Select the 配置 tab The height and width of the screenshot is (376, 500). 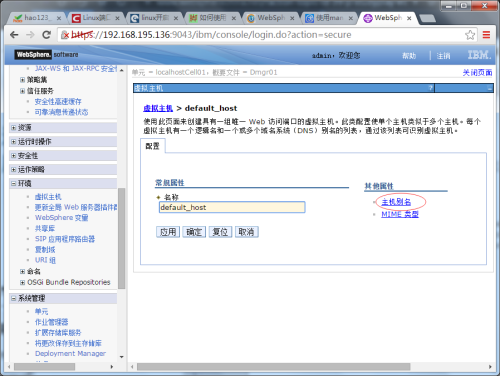click(153, 146)
